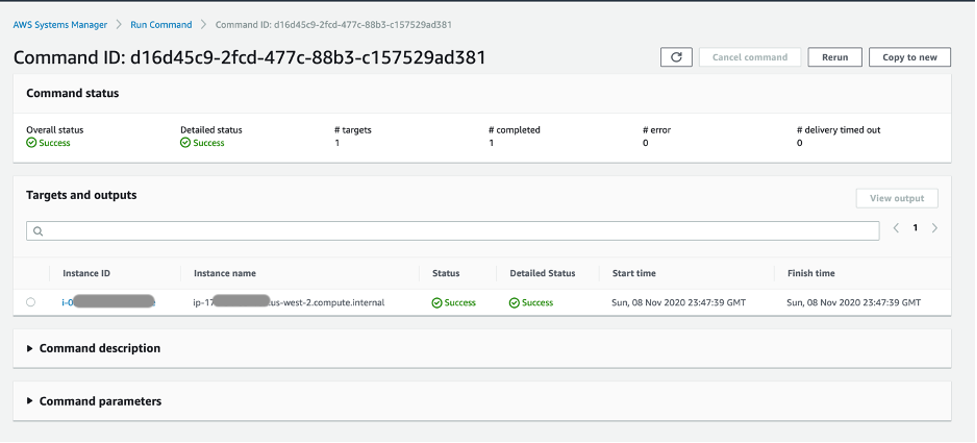Click the Success status in the instance row
This screenshot has width=977, height=443.
tap(454, 303)
